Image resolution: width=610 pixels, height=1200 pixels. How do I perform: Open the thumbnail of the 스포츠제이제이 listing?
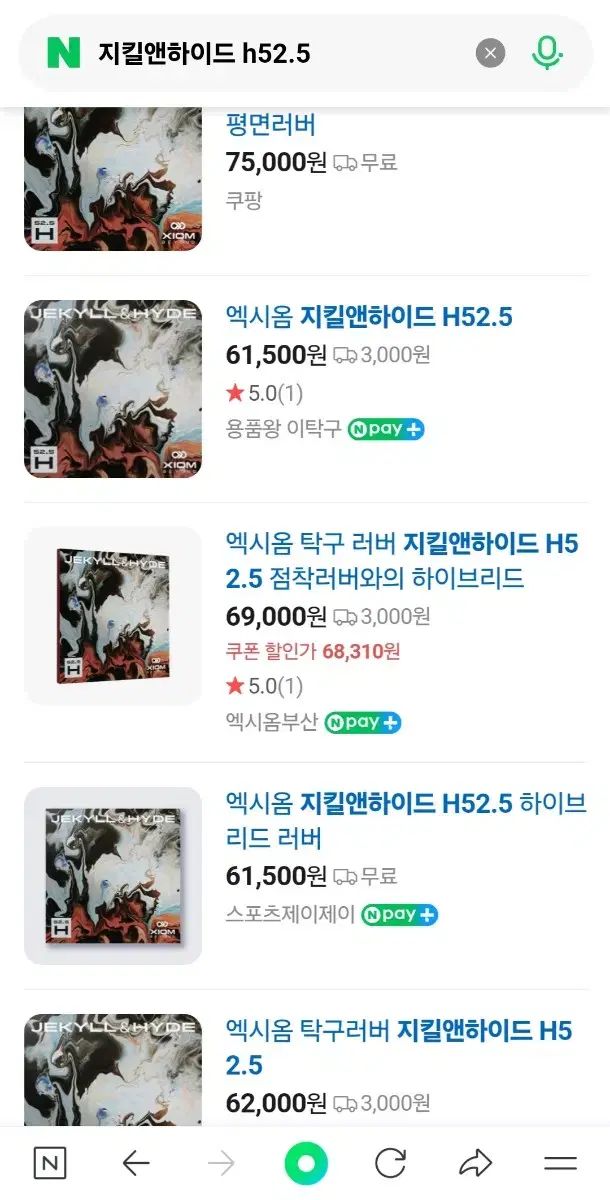113,875
